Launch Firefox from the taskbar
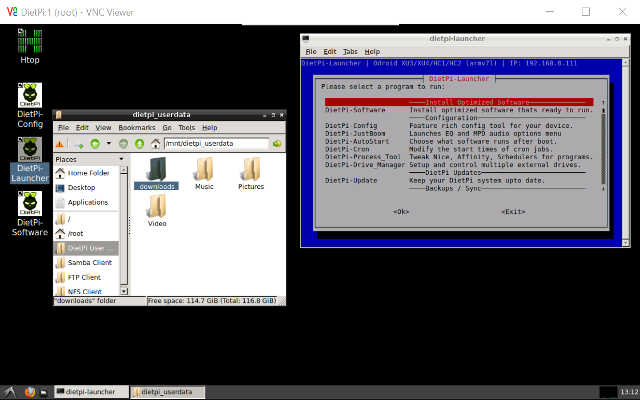This screenshot has height=400, width=640. 30,392
